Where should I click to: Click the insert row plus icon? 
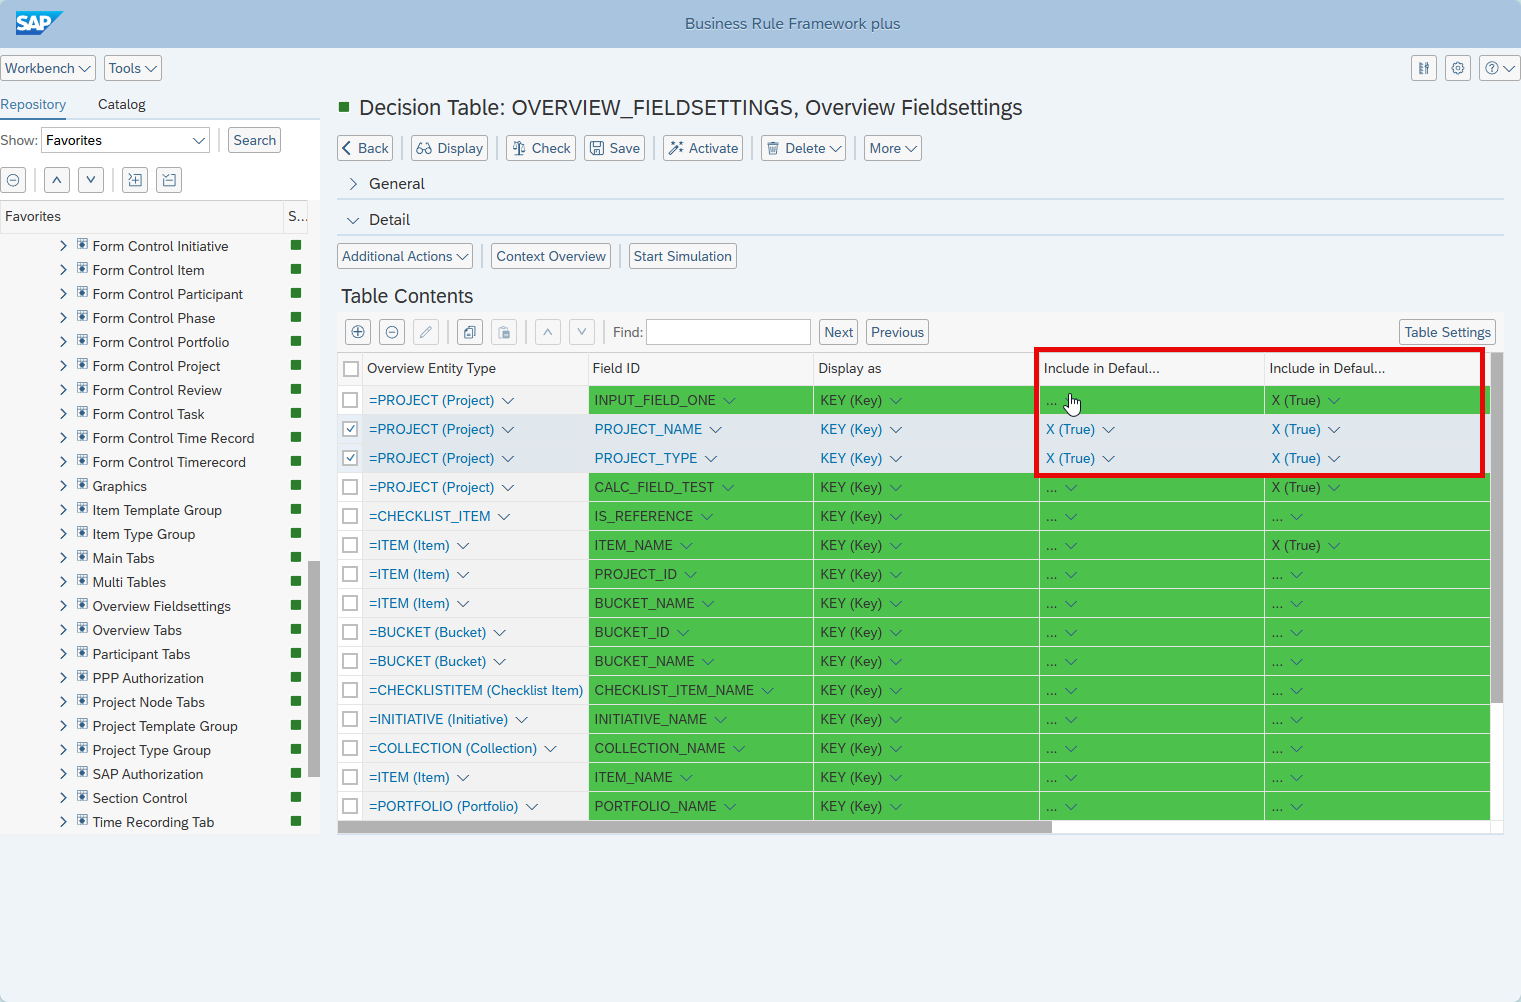click(358, 332)
